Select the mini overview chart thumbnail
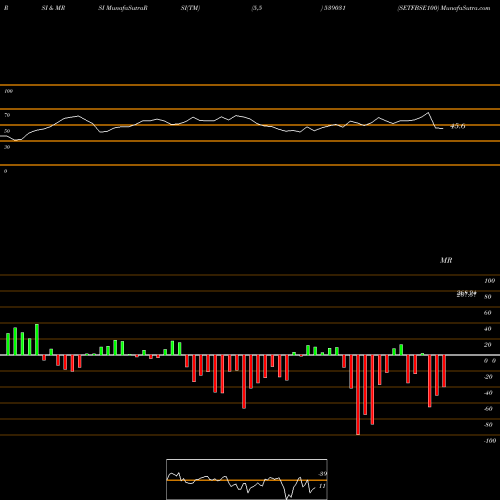Viewport: 500px width, 500px height. click(247, 479)
